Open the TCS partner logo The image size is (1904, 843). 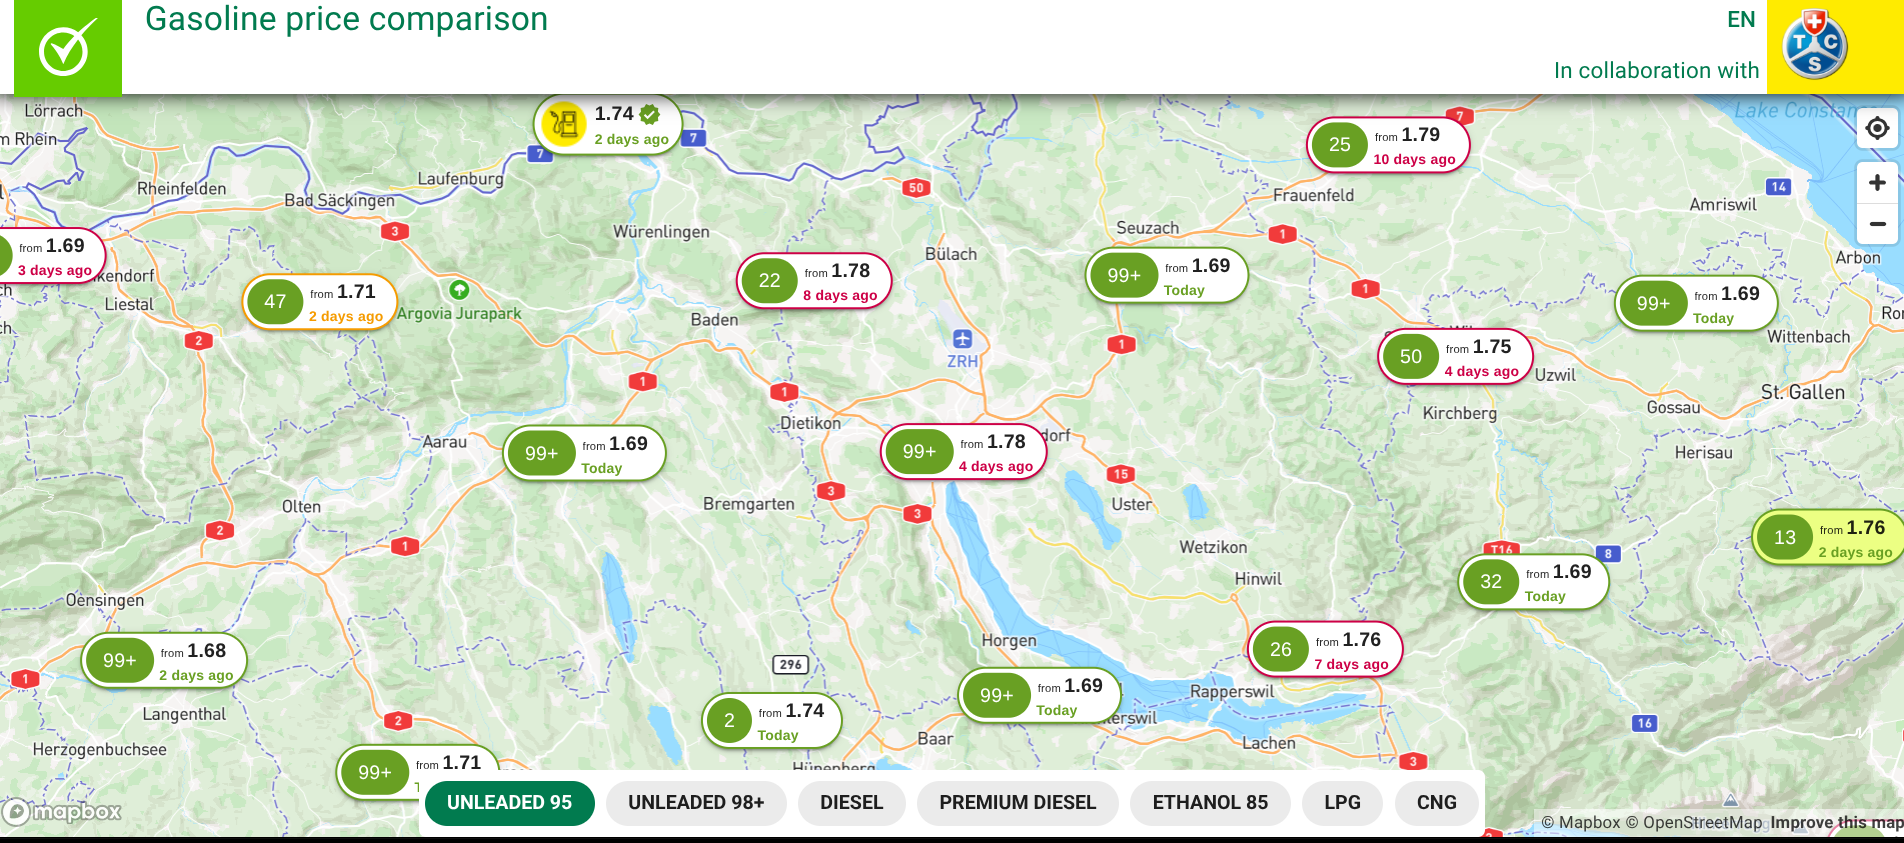point(1814,46)
